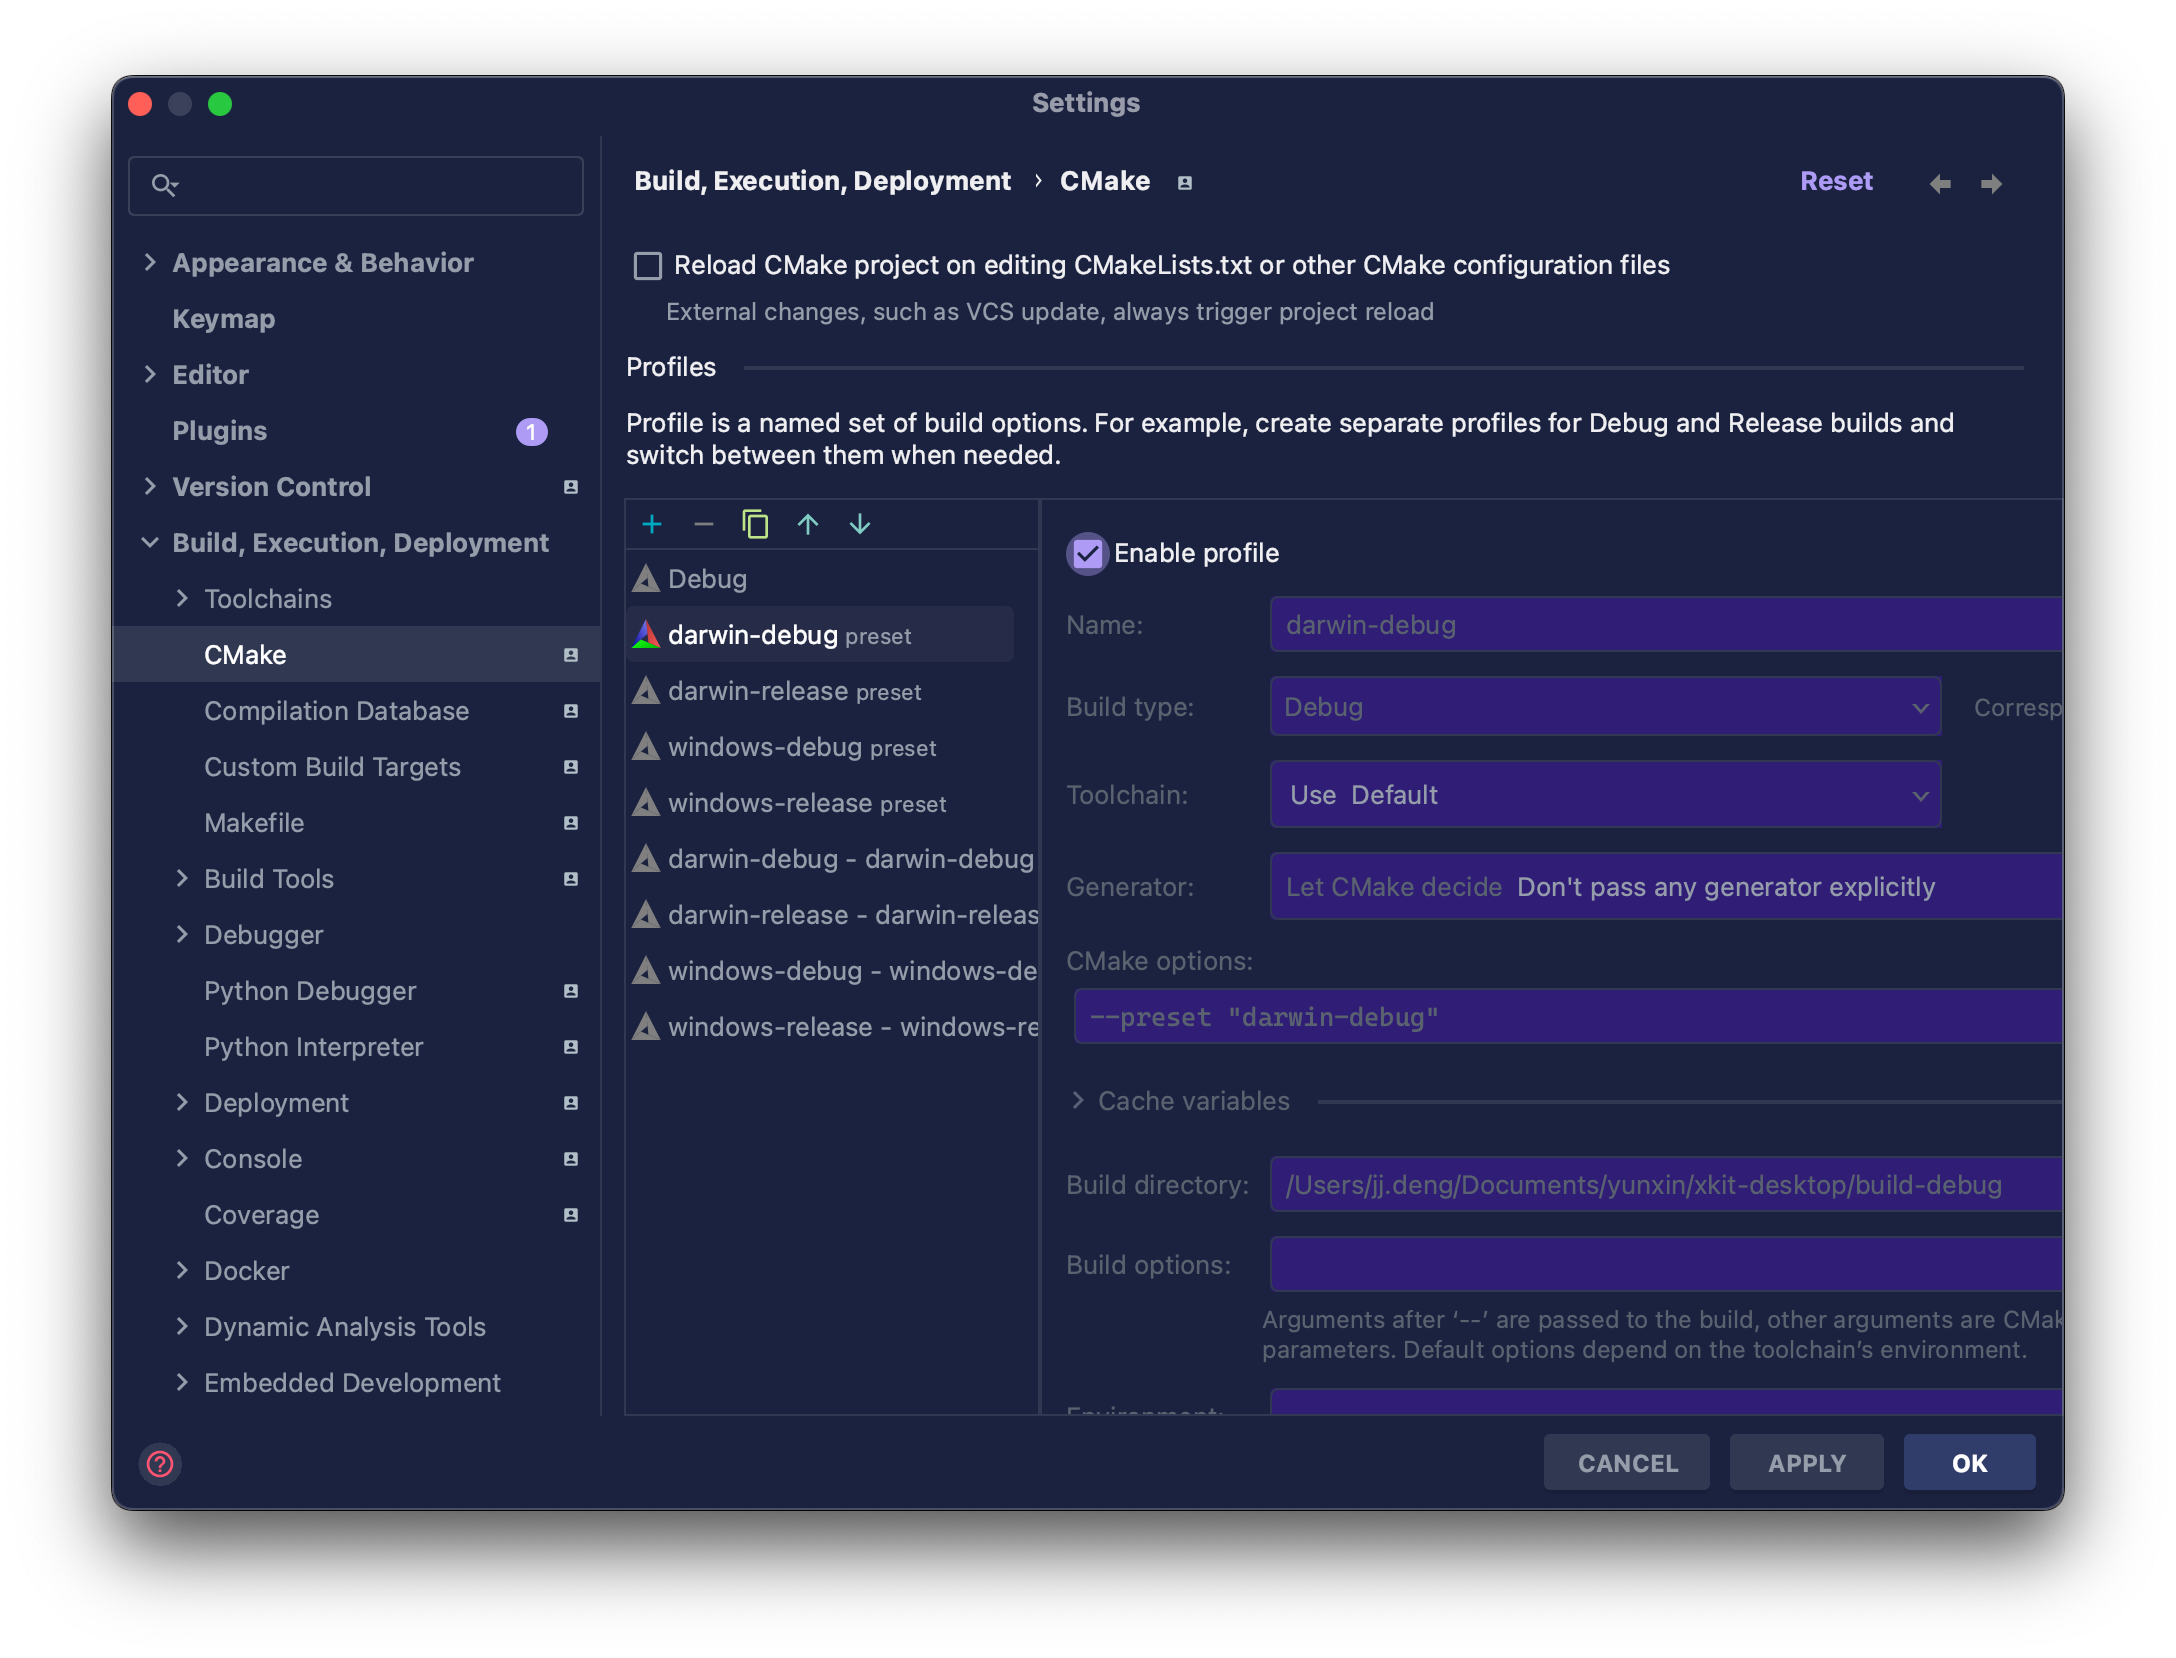2176x1658 pixels.
Task: Expand Appearance & Behavior tree node
Action: coord(150,263)
